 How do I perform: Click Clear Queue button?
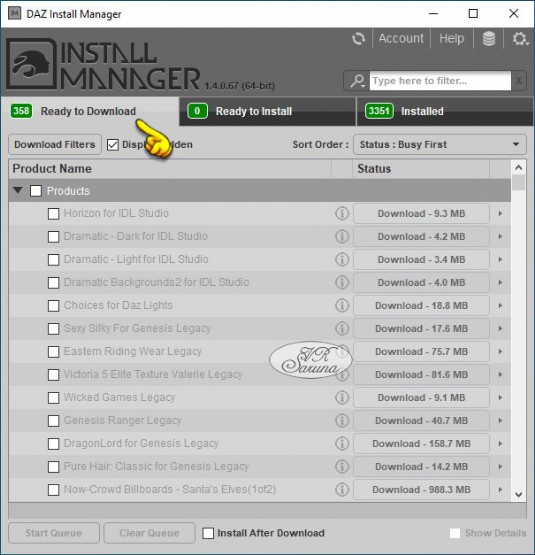(149, 533)
